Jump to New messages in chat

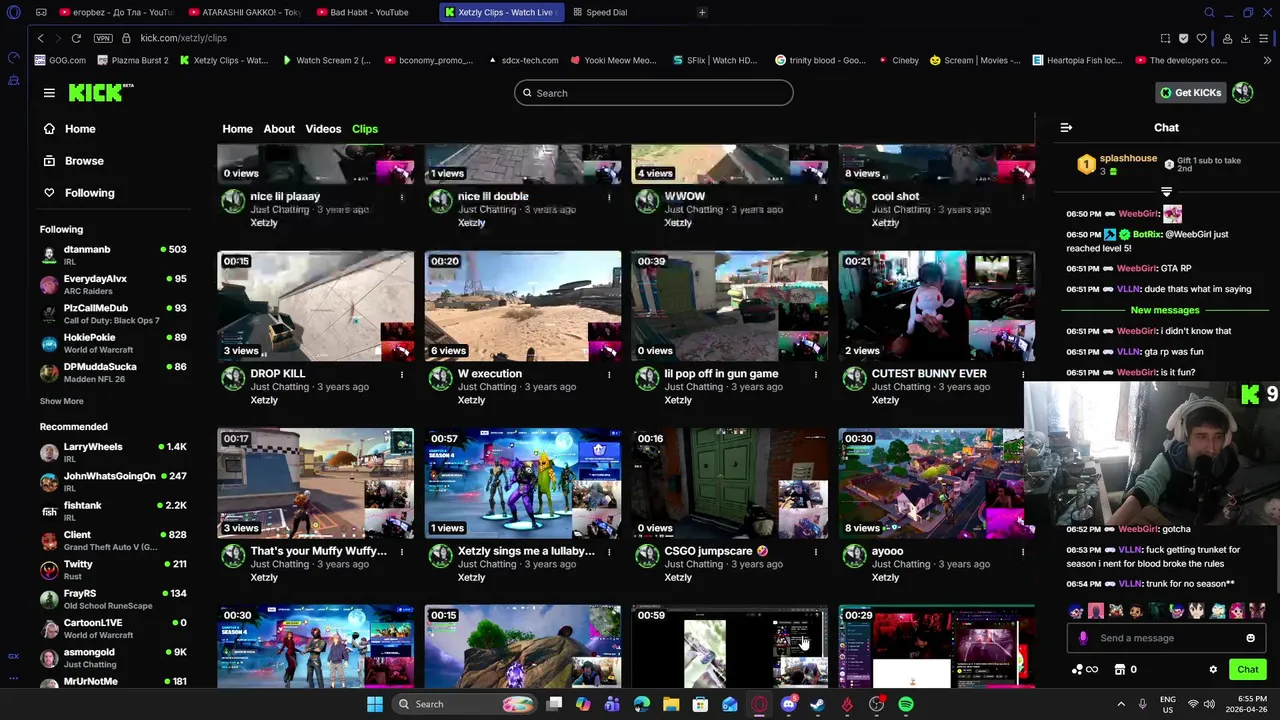click(1165, 310)
